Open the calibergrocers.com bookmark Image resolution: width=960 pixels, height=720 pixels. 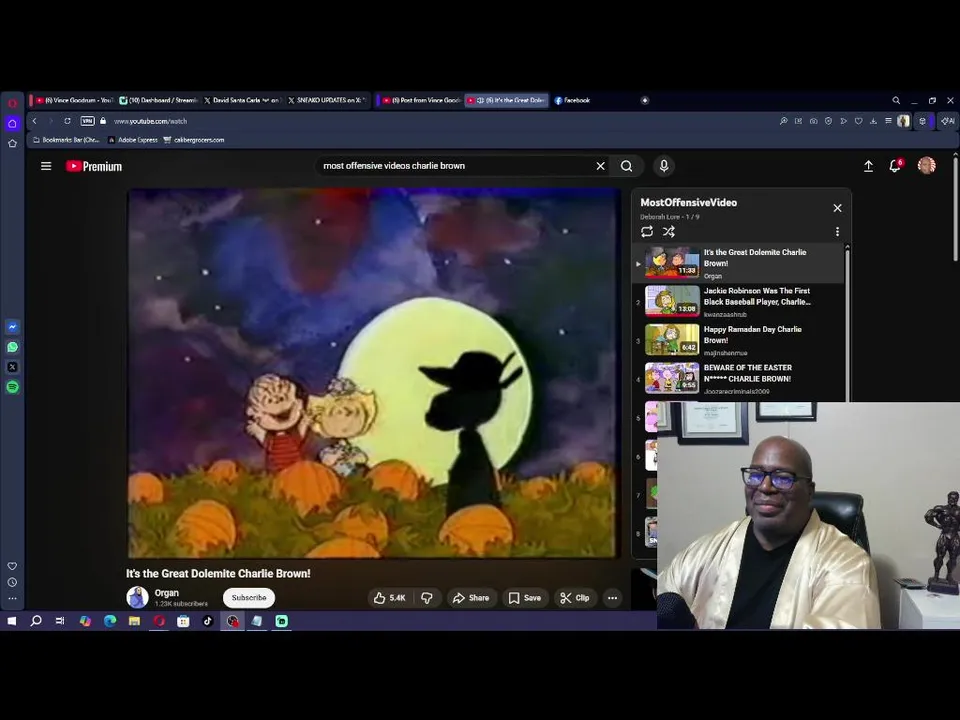[193, 140]
